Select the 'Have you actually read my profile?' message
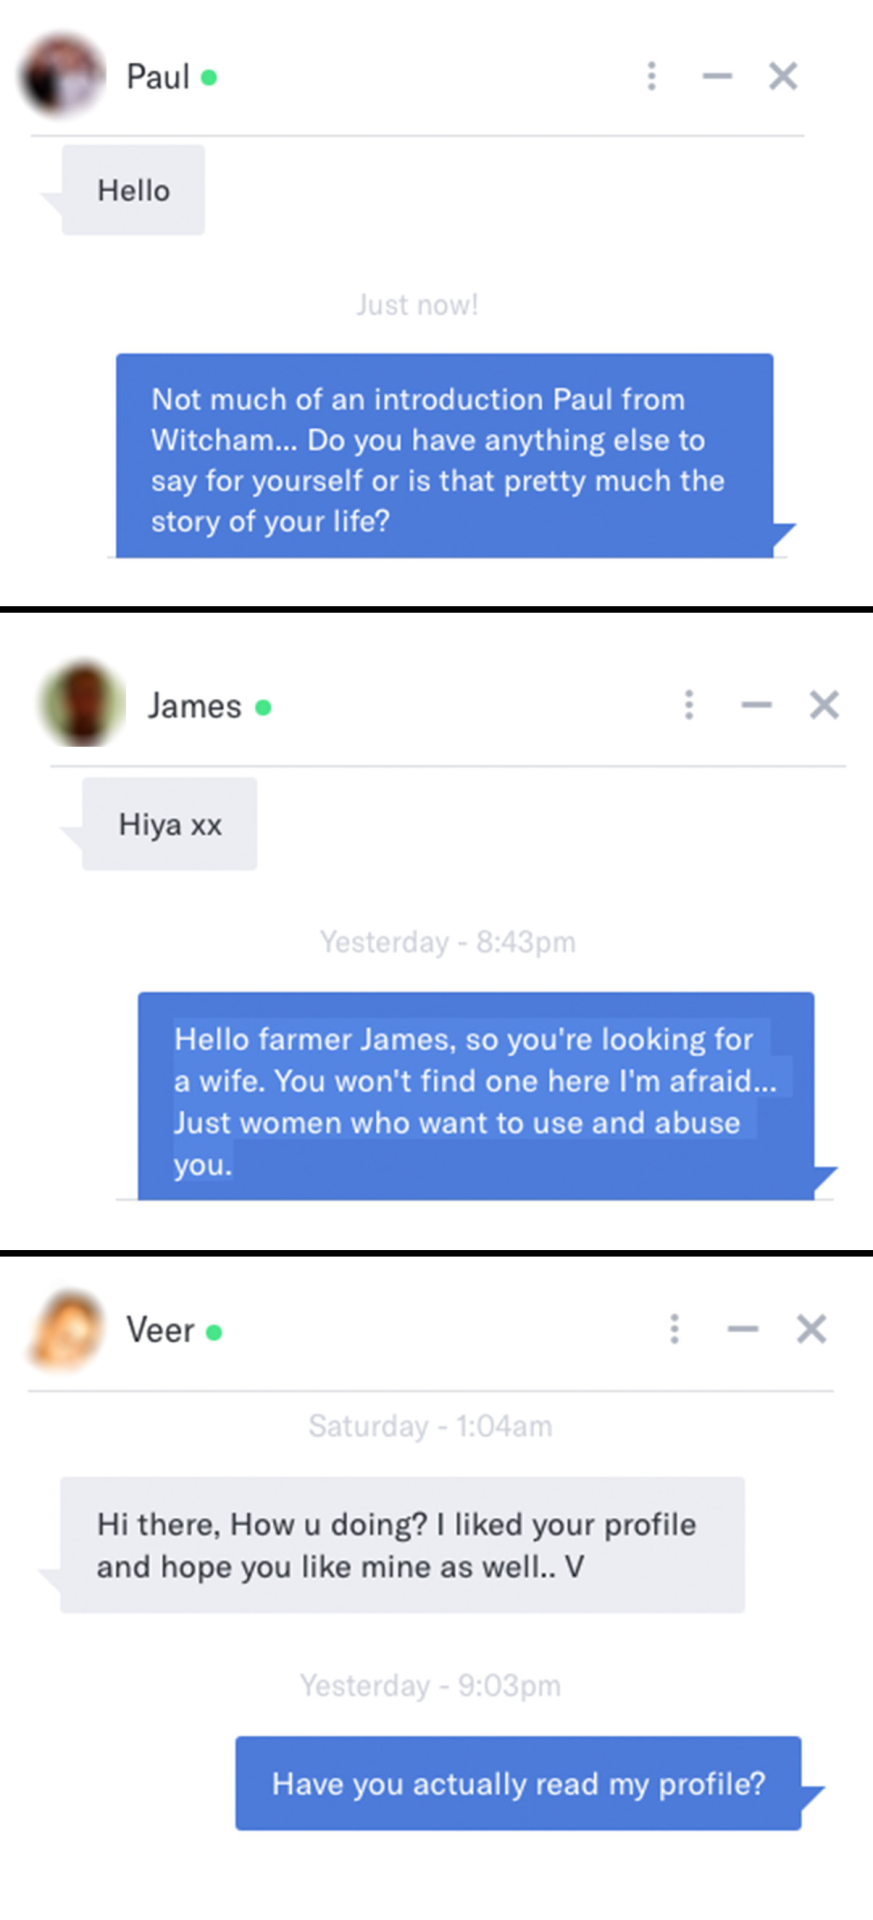Viewport: 873px width, 1920px height. (x=518, y=1783)
